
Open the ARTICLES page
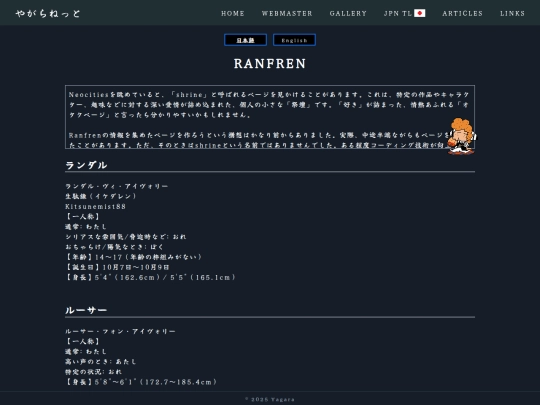tap(463, 13)
